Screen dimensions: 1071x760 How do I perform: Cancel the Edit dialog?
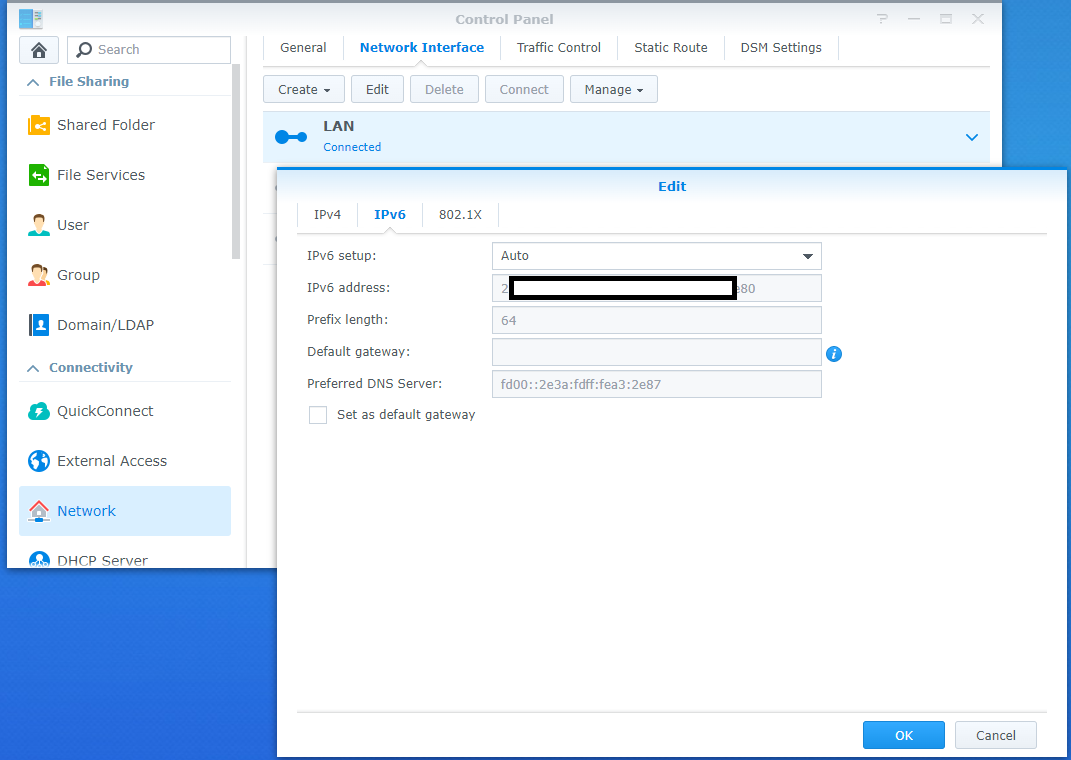[x=995, y=735]
